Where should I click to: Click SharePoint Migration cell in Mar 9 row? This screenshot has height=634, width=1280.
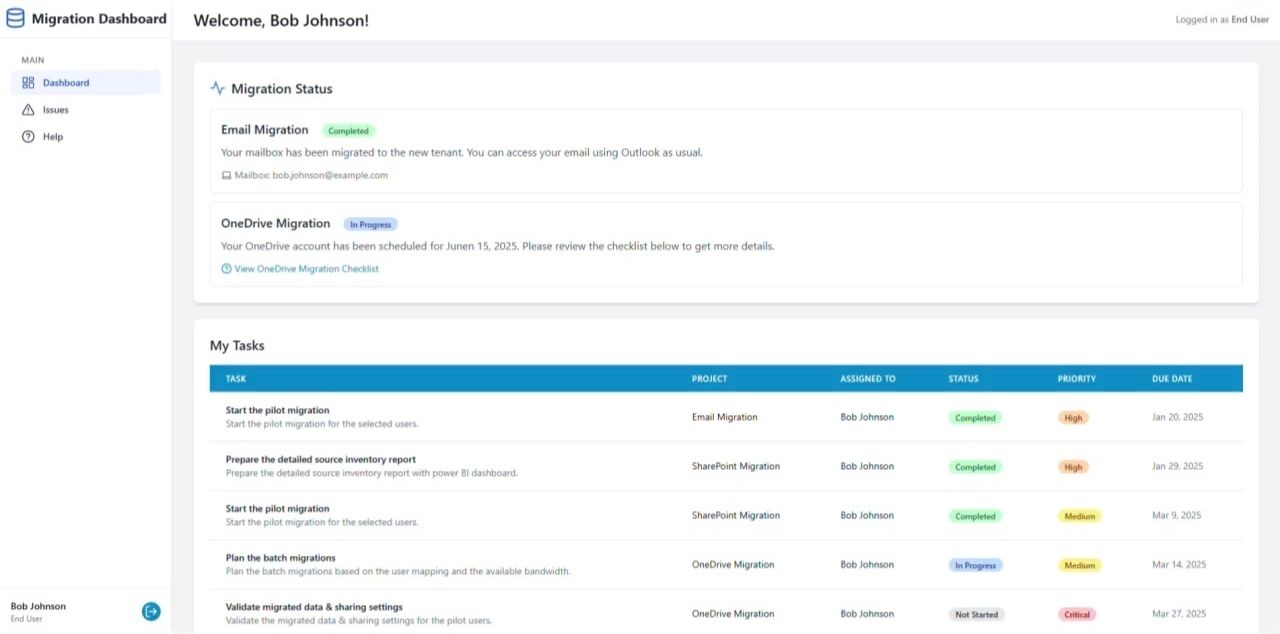pyautogui.click(x=736, y=516)
